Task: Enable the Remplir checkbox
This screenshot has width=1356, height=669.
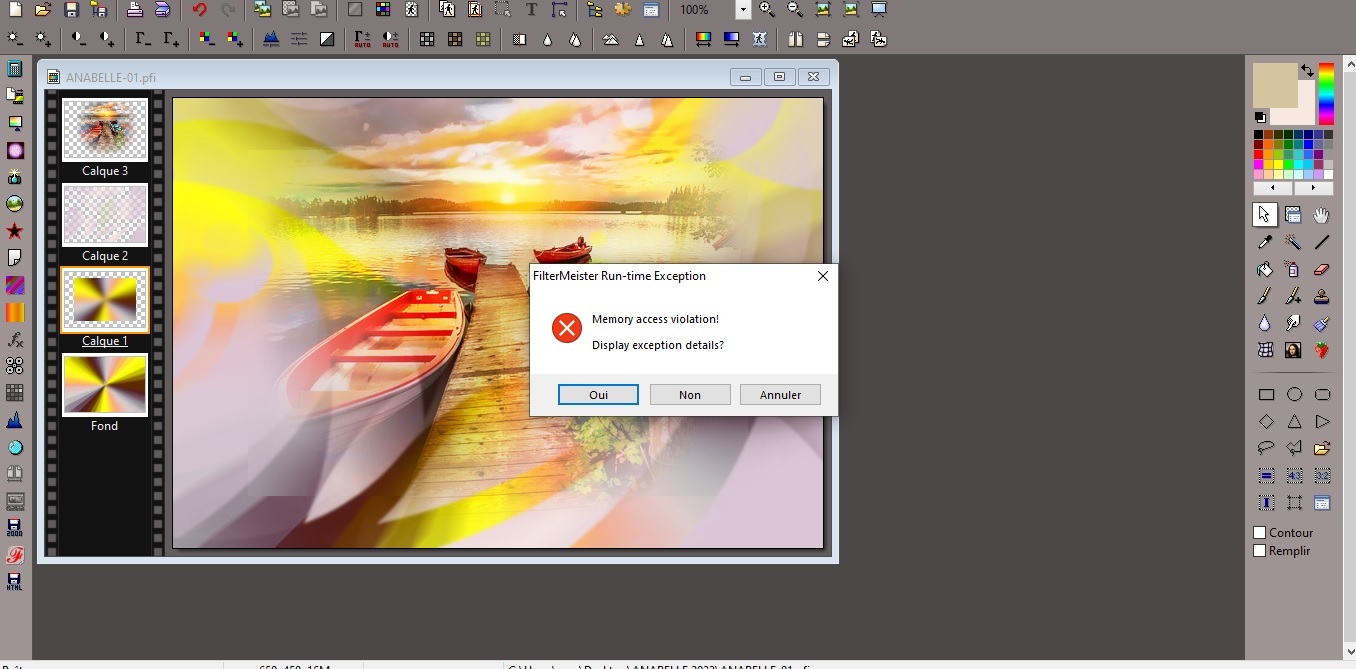Action: click(1260, 551)
